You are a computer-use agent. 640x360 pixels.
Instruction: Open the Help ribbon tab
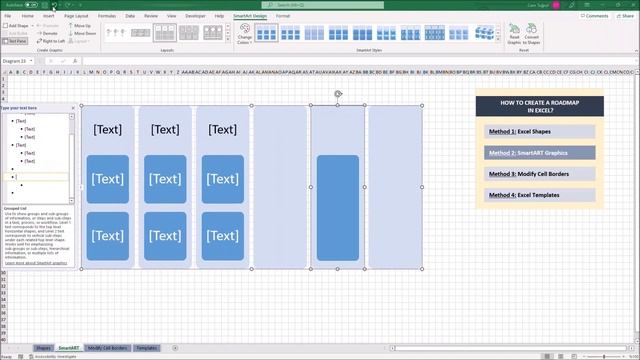point(219,16)
